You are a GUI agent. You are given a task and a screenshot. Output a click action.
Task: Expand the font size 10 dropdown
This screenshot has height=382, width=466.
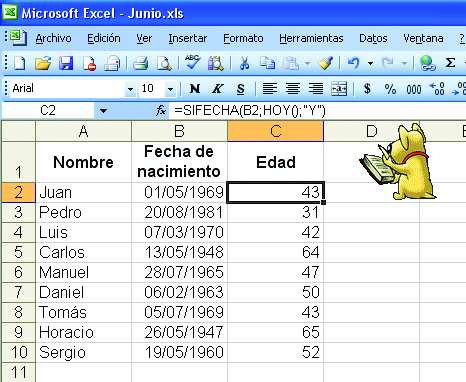coord(170,89)
